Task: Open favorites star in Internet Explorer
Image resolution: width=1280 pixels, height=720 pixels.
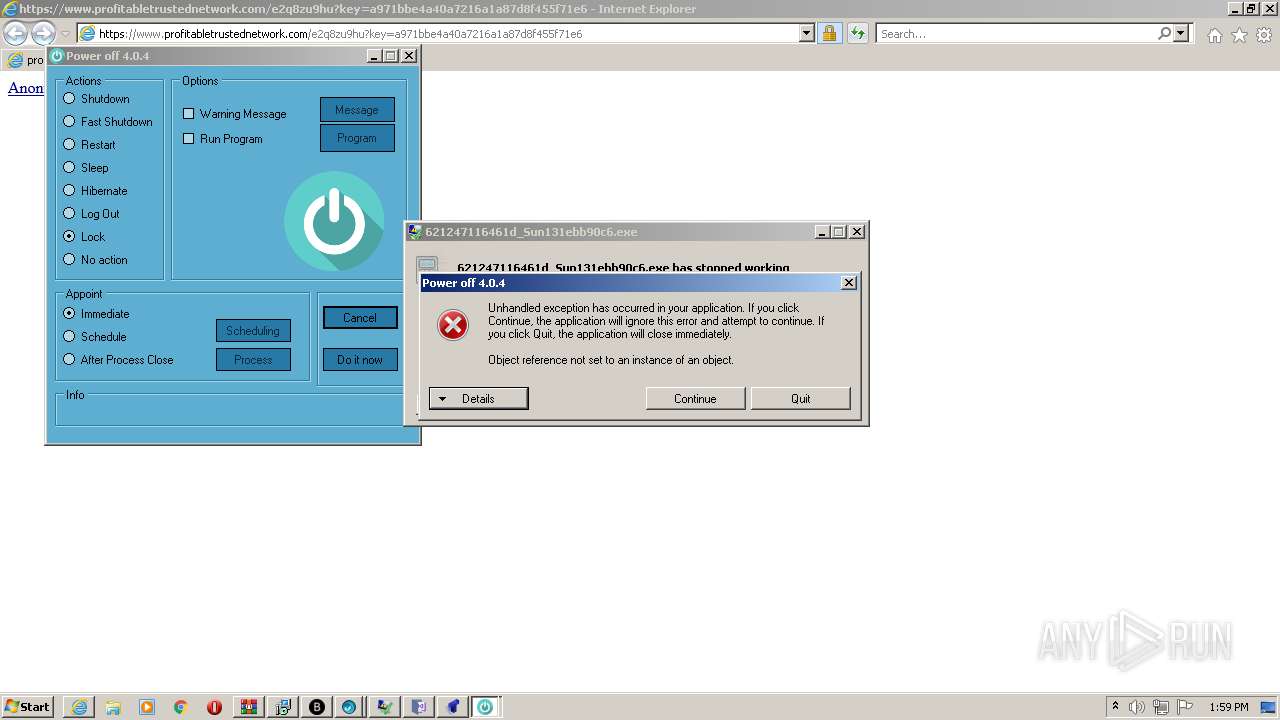Action: click(x=1239, y=35)
